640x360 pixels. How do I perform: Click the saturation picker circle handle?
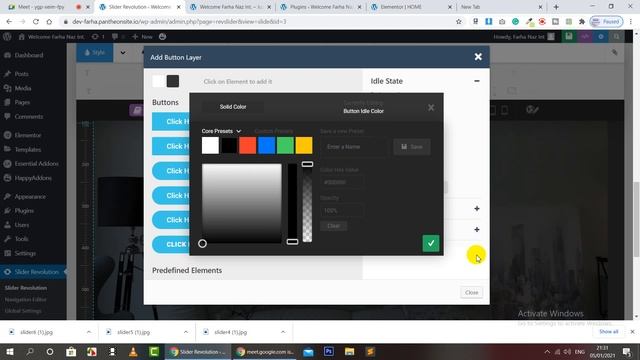pyautogui.click(x=202, y=244)
